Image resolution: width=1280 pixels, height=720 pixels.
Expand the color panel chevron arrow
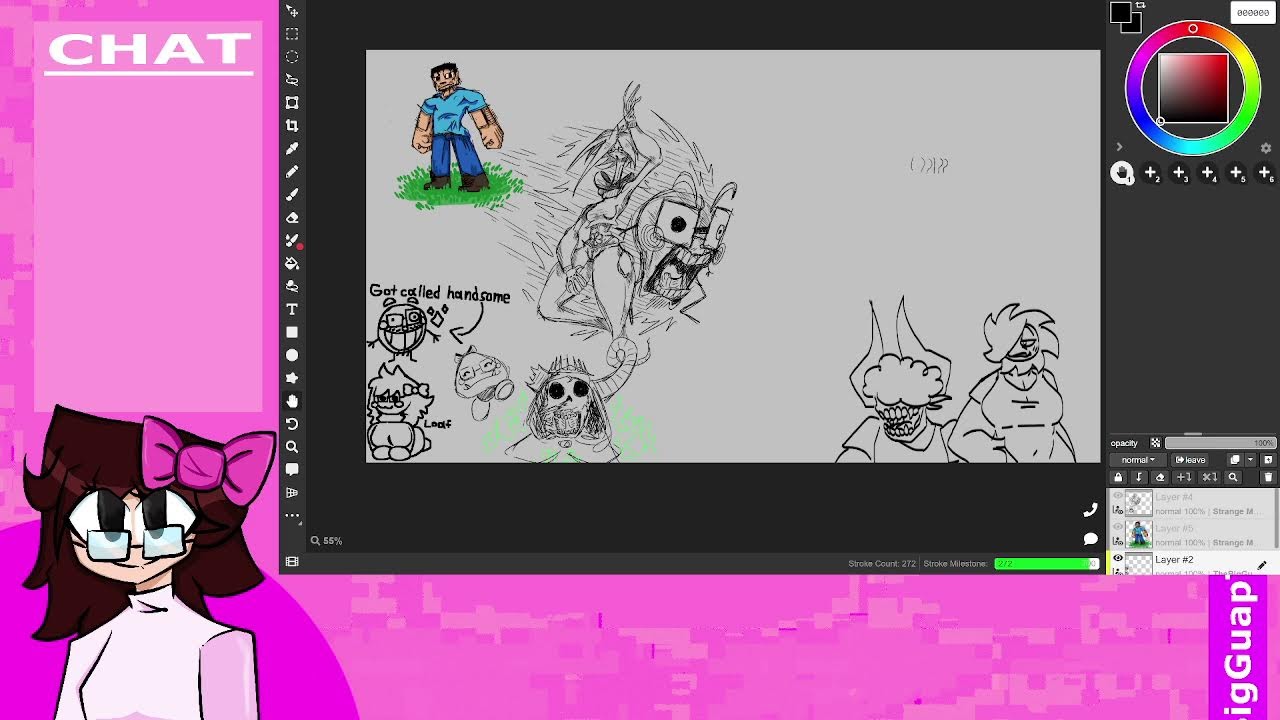[x=1119, y=147]
